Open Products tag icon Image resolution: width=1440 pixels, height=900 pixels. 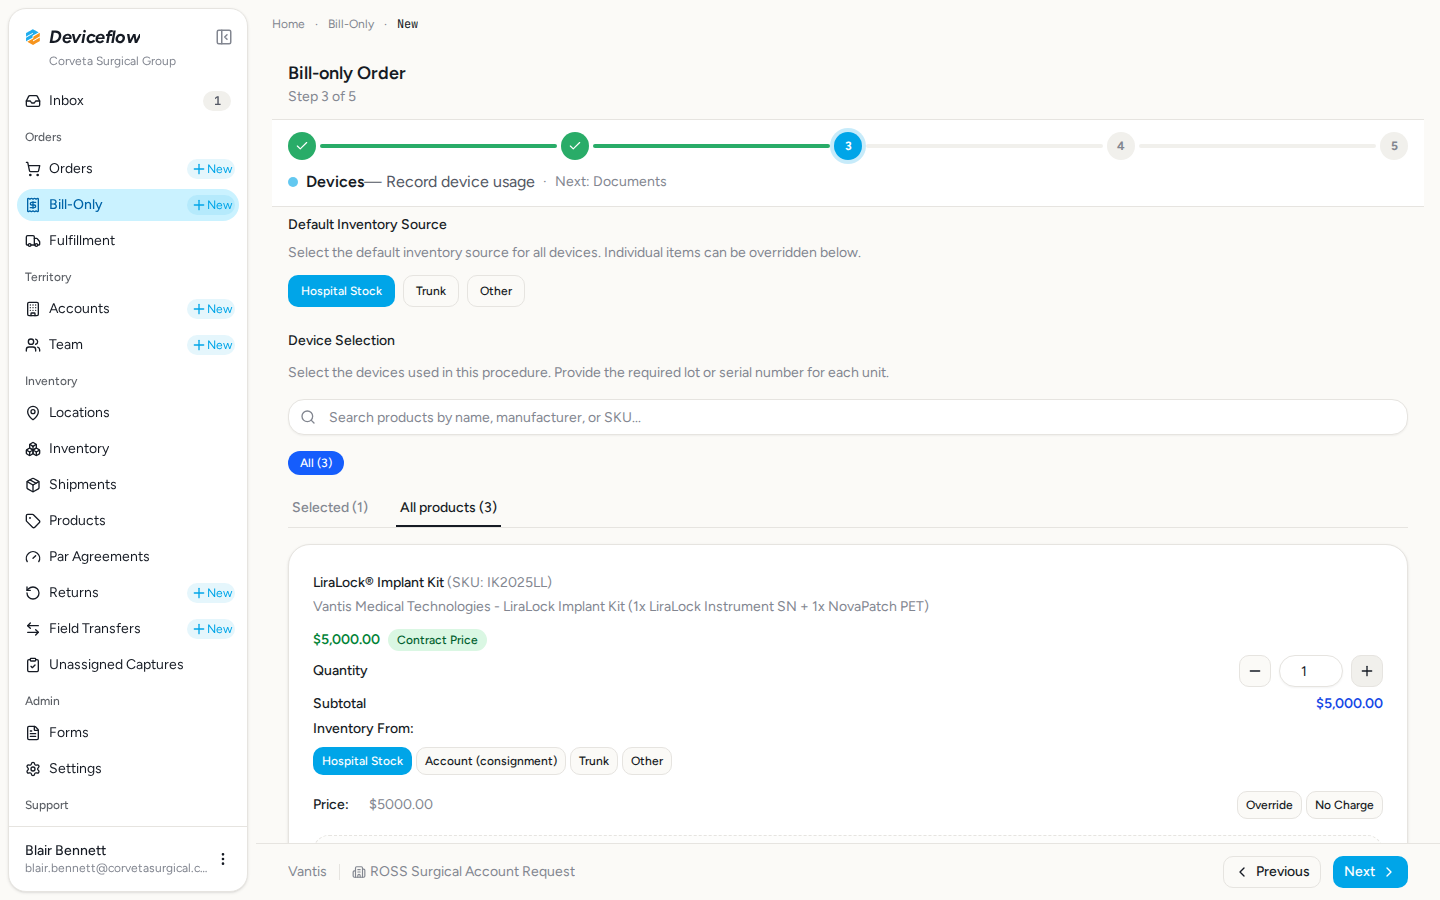[33, 521]
